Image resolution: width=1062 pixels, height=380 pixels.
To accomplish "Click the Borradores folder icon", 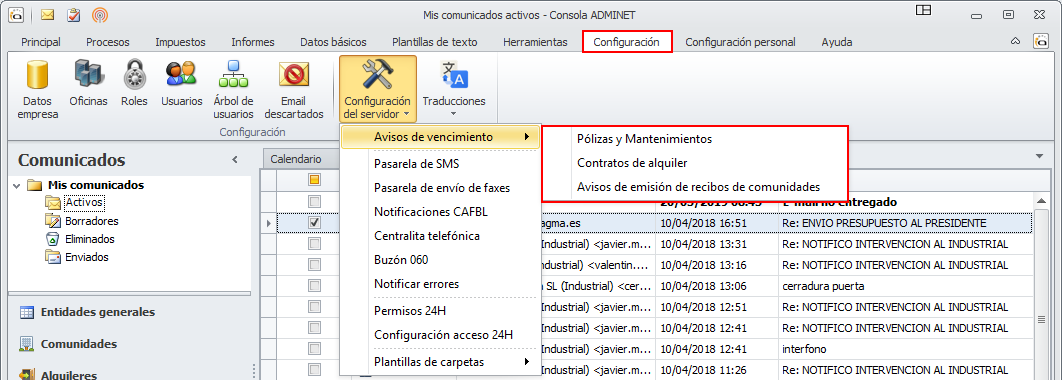I will [x=53, y=220].
